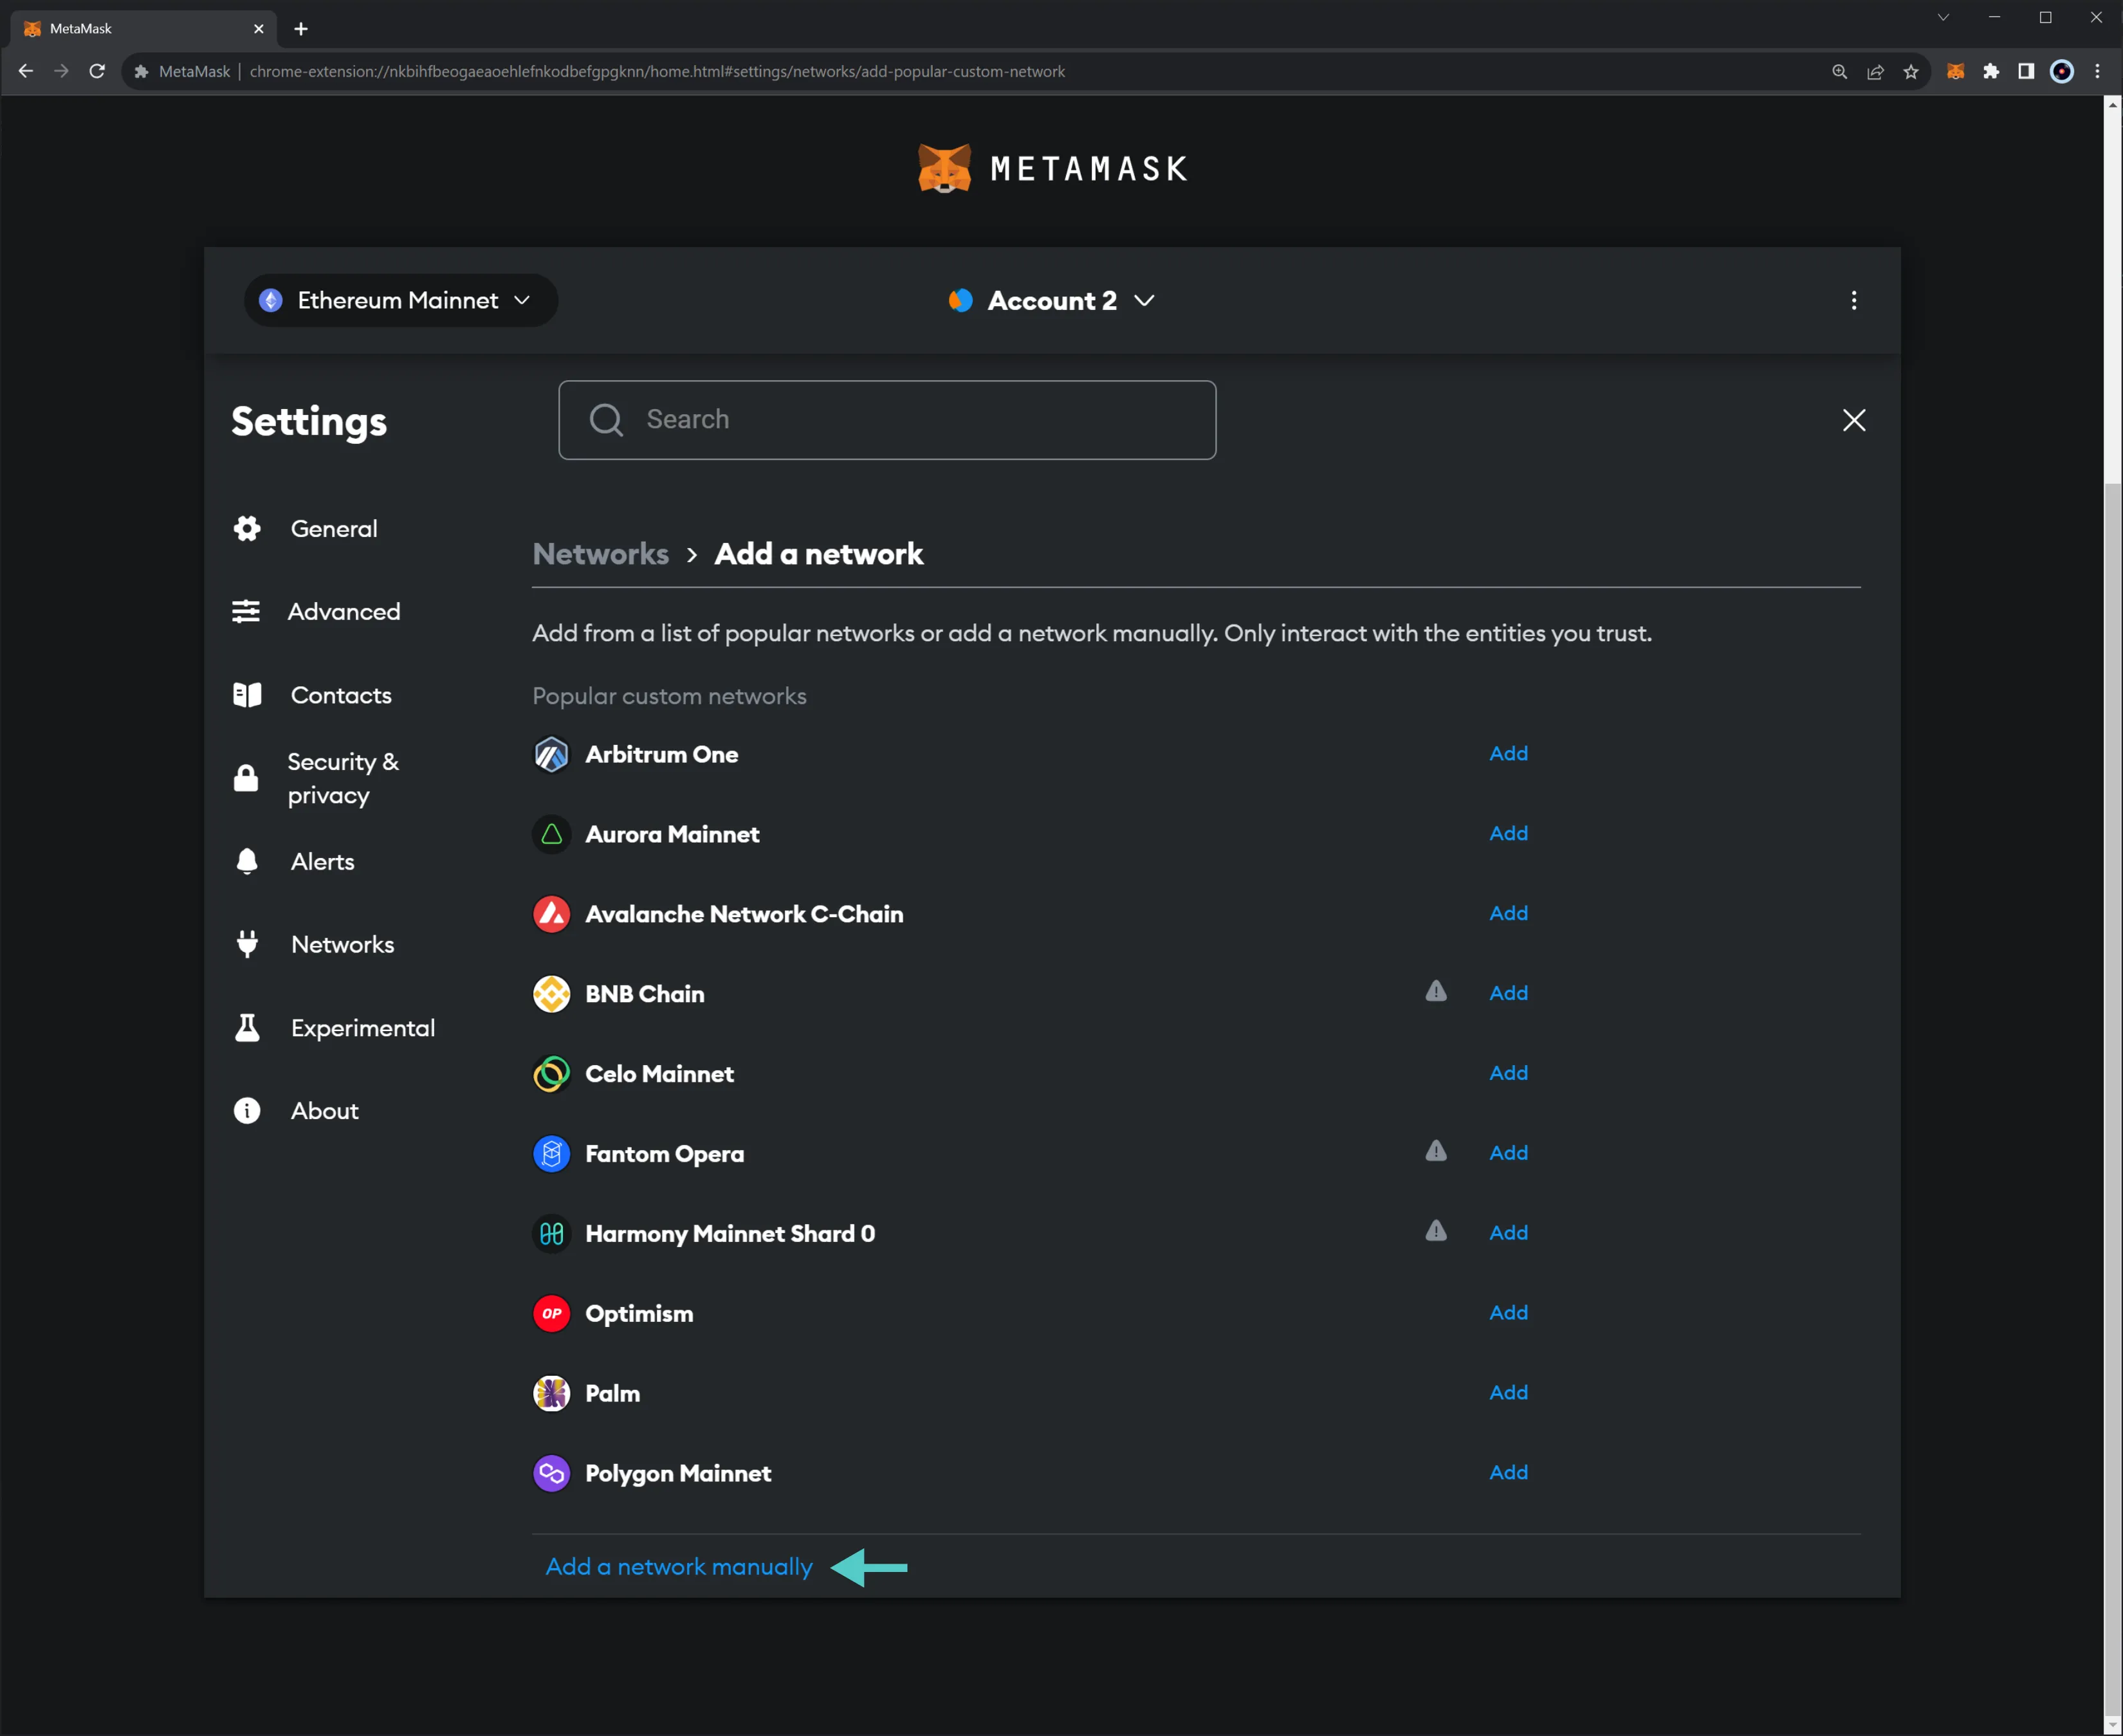
Task: Click the network search input field
Action: point(887,419)
